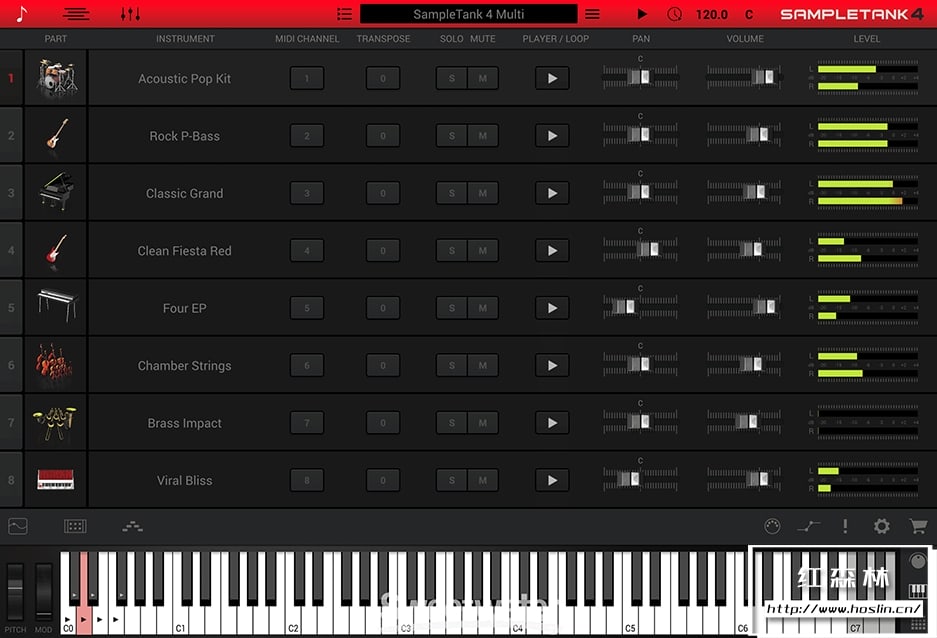This screenshot has width=937, height=638.
Task: Click the metronome tempo clock icon
Action: [x=675, y=14]
